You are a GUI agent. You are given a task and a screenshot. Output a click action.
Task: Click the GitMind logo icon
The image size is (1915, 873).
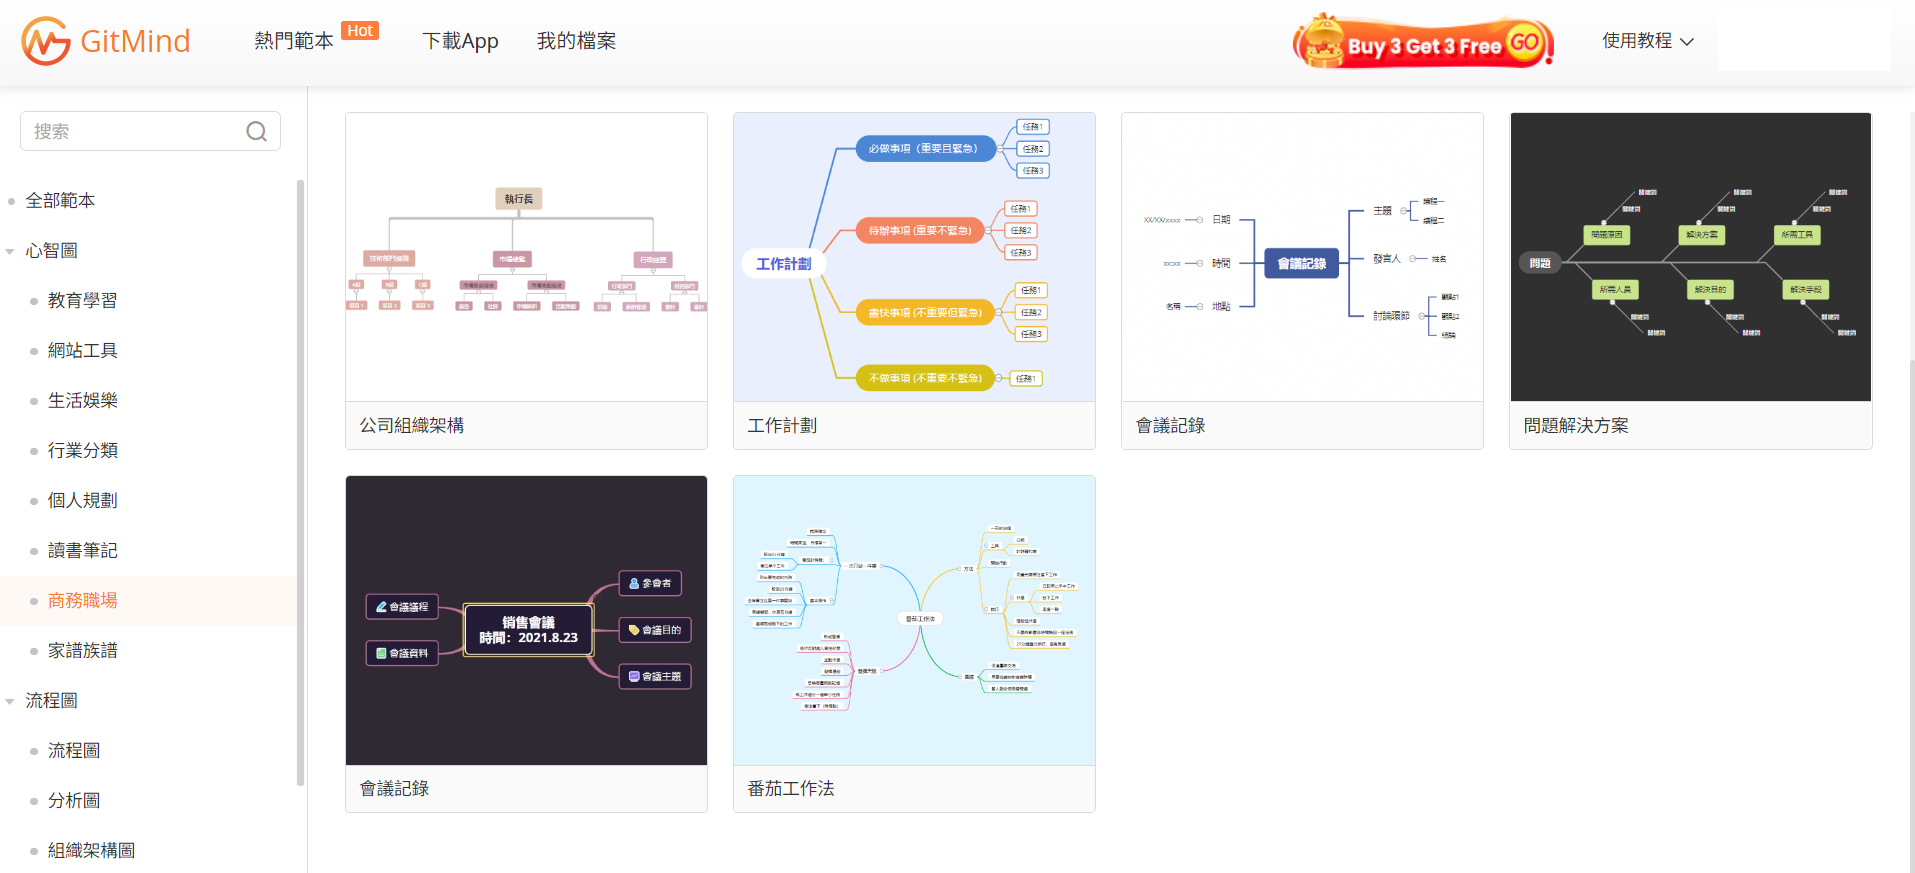pyautogui.click(x=46, y=41)
